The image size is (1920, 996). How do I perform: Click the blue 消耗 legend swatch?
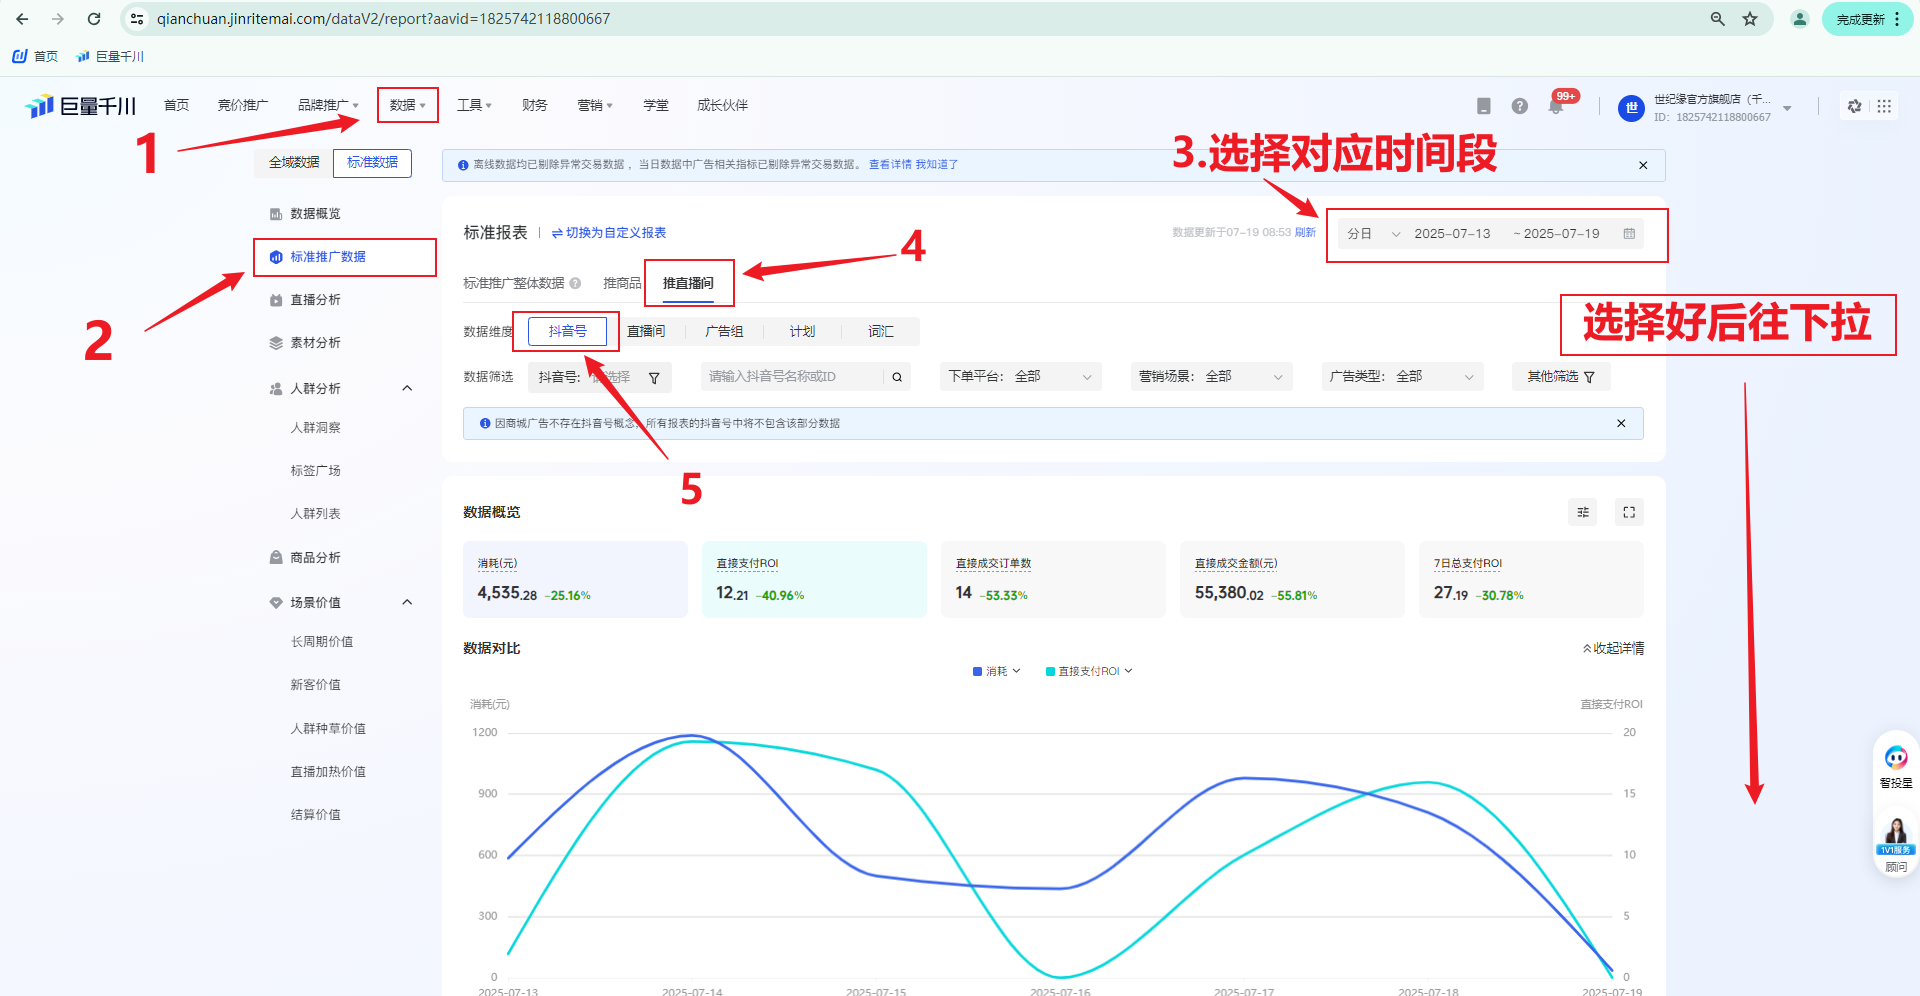(x=977, y=672)
